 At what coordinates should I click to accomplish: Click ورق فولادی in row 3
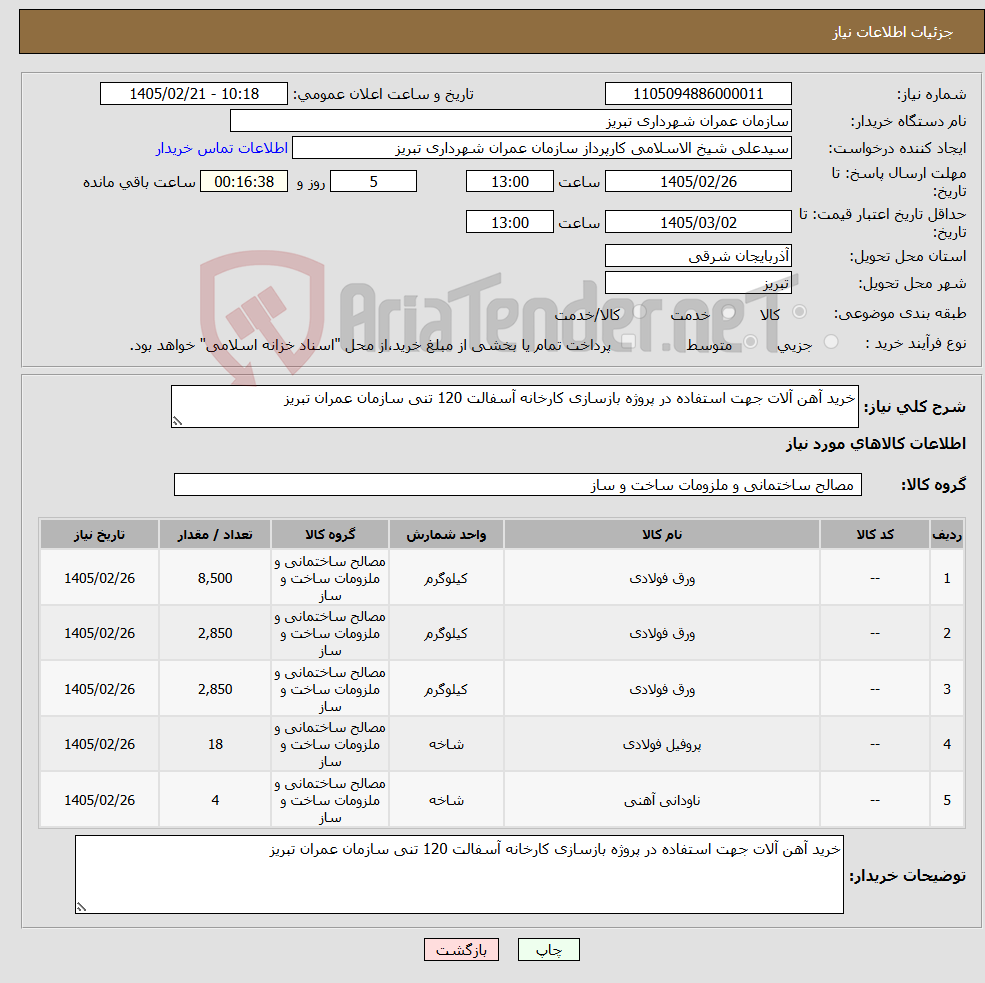click(x=661, y=689)
